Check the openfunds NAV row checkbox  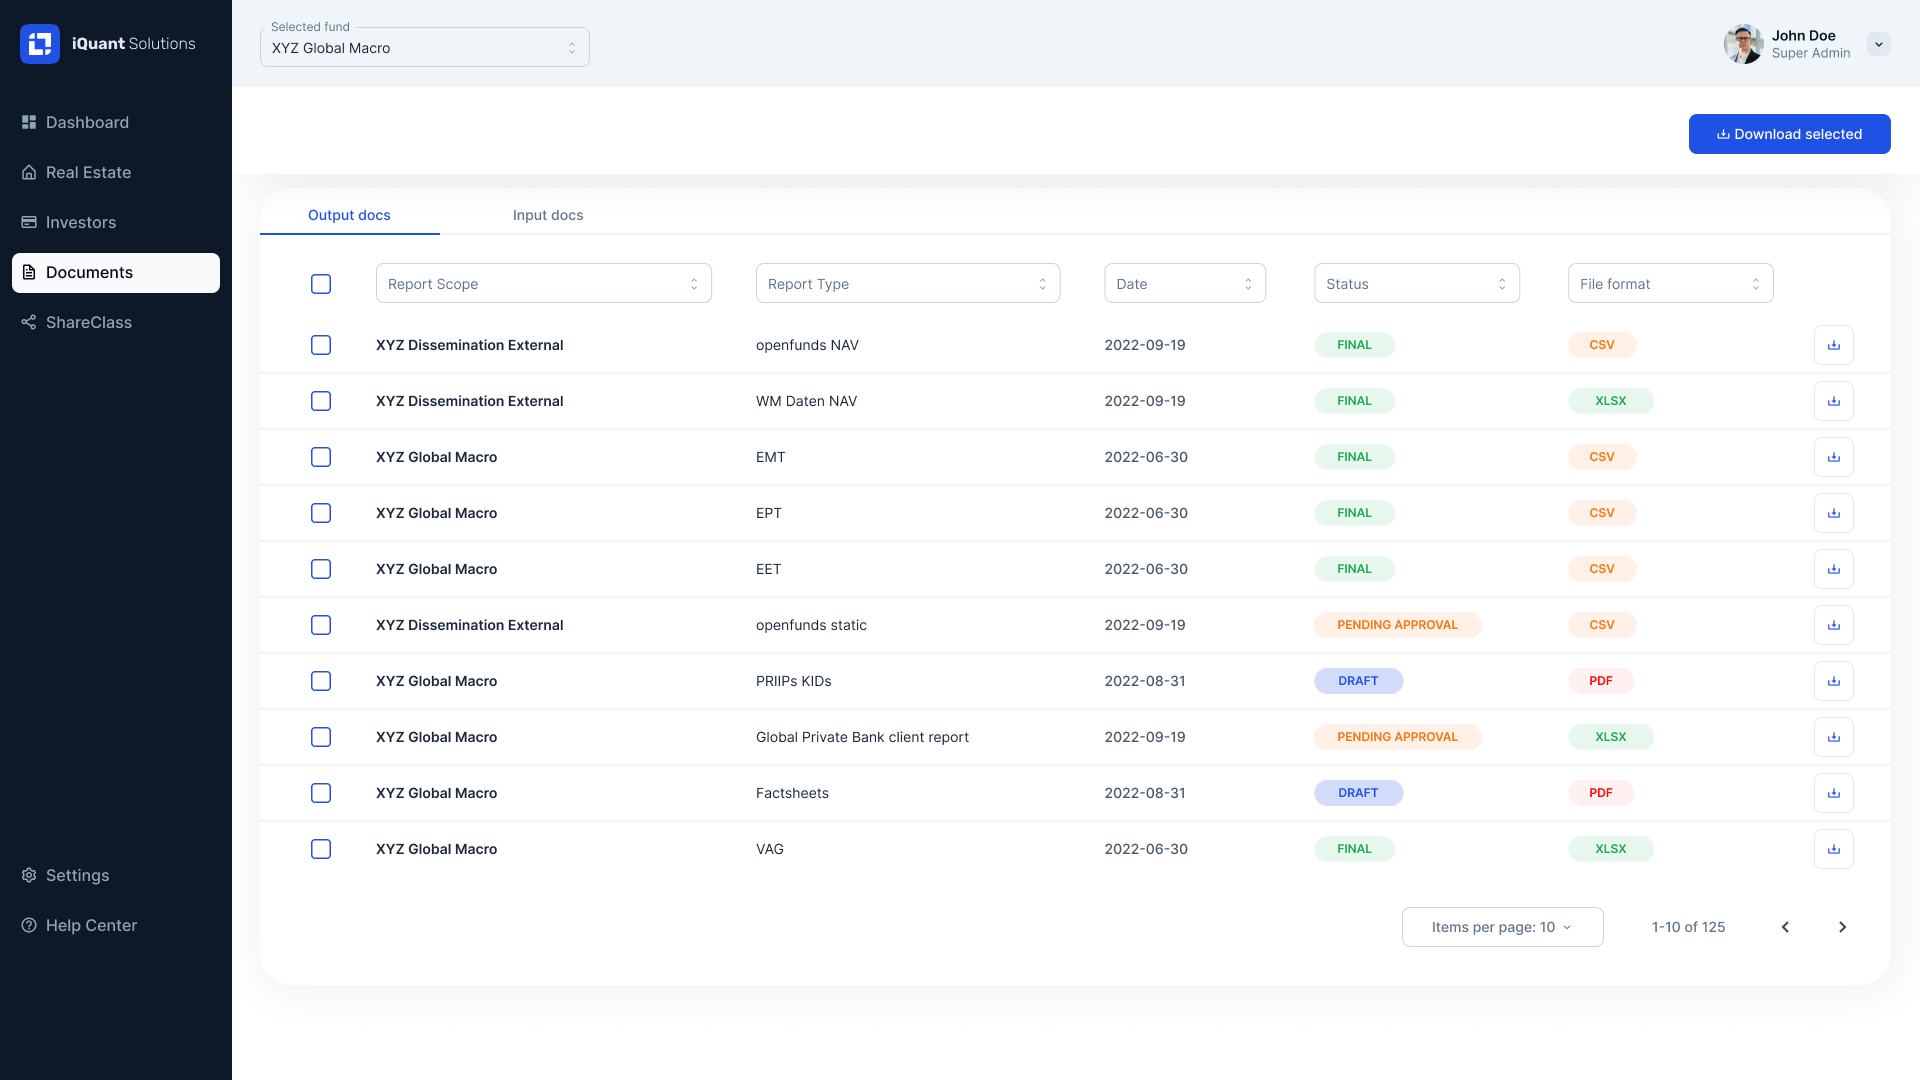[x=321, y=345]
